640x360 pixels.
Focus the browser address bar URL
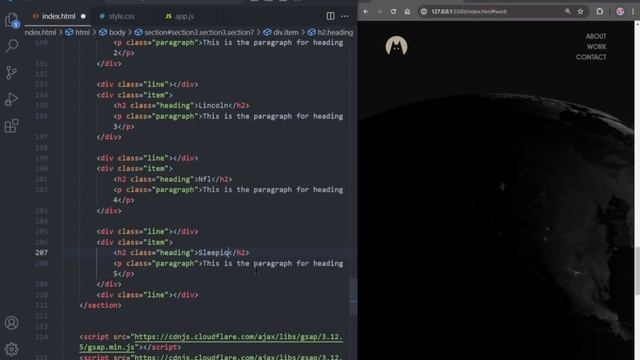(x=469, y=11)
